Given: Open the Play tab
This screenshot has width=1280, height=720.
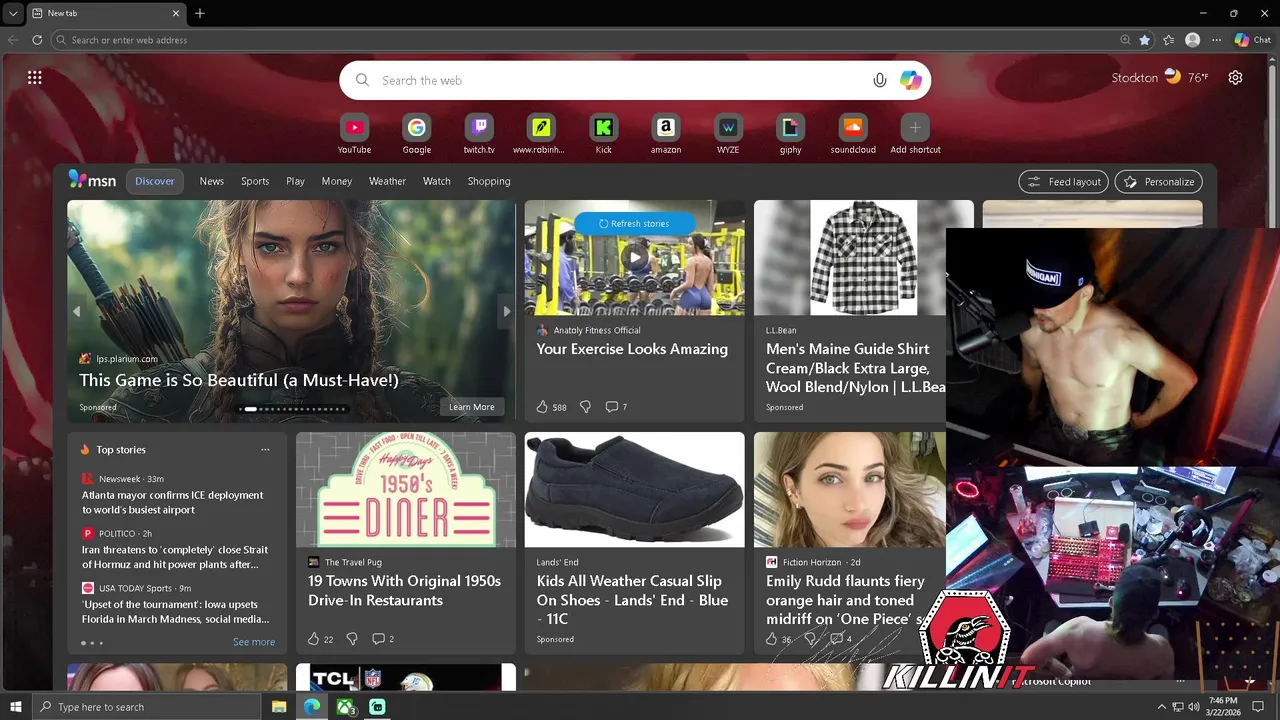Looking at the screenshot, I should [295, 181].
